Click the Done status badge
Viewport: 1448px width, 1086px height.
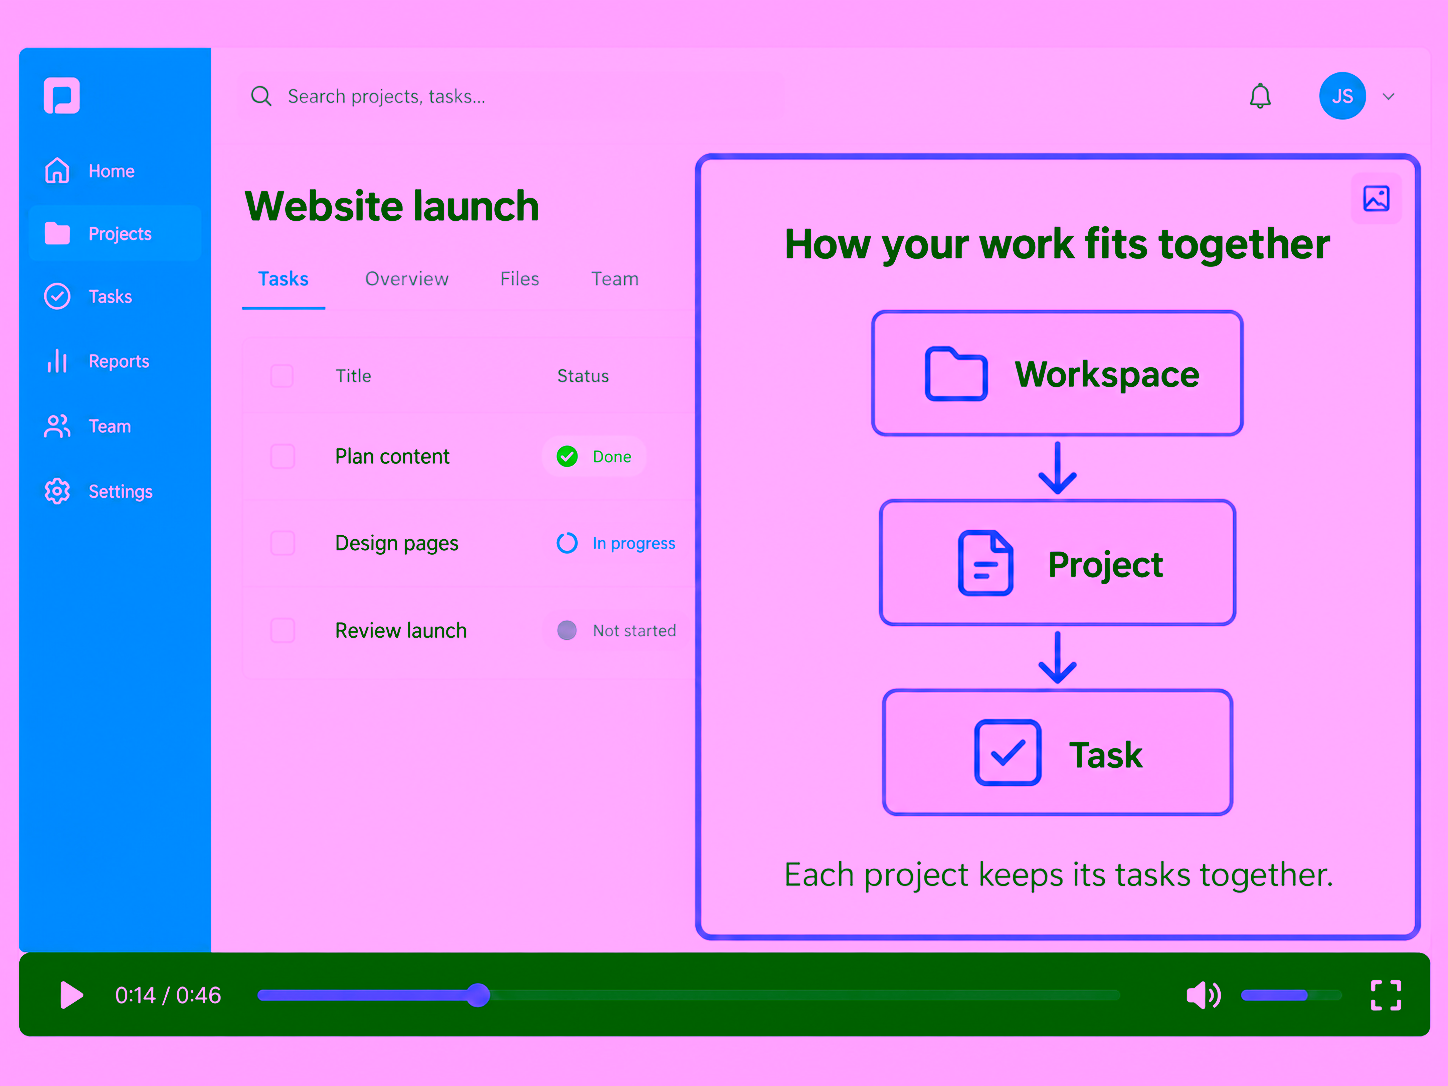click(594, 457)
